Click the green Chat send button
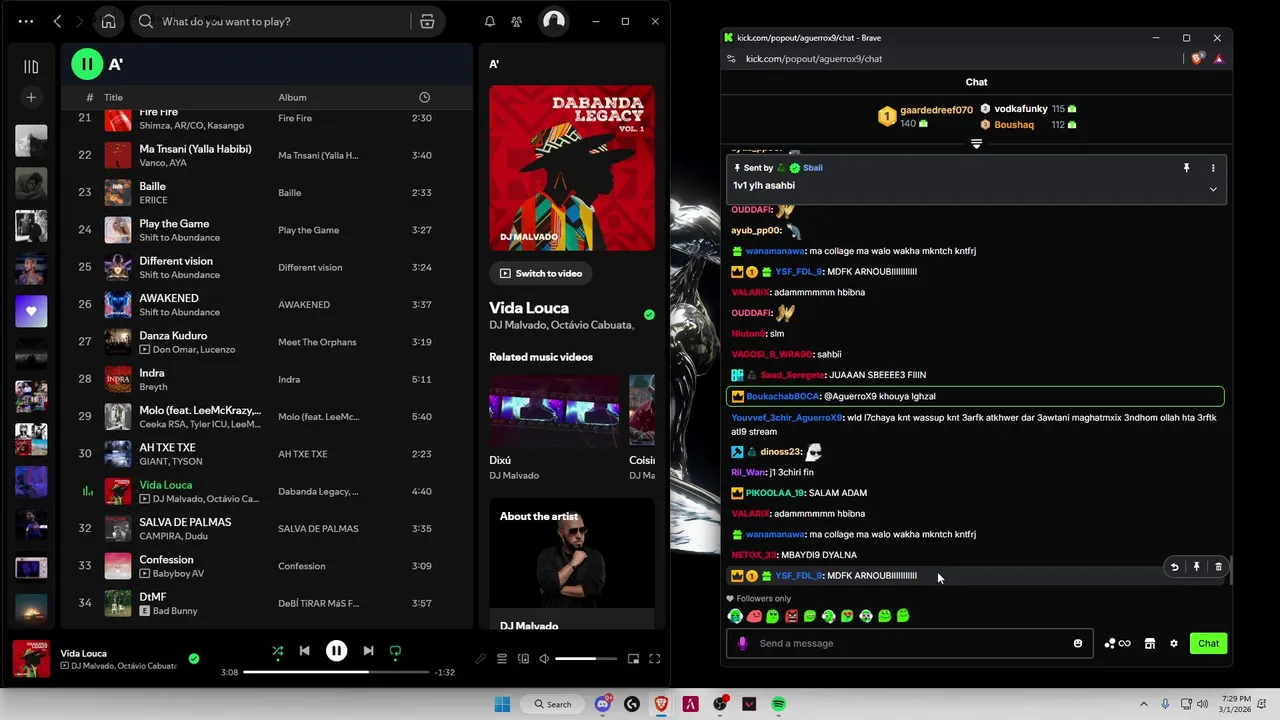The image size is (1280, 720). [1208, 643]
